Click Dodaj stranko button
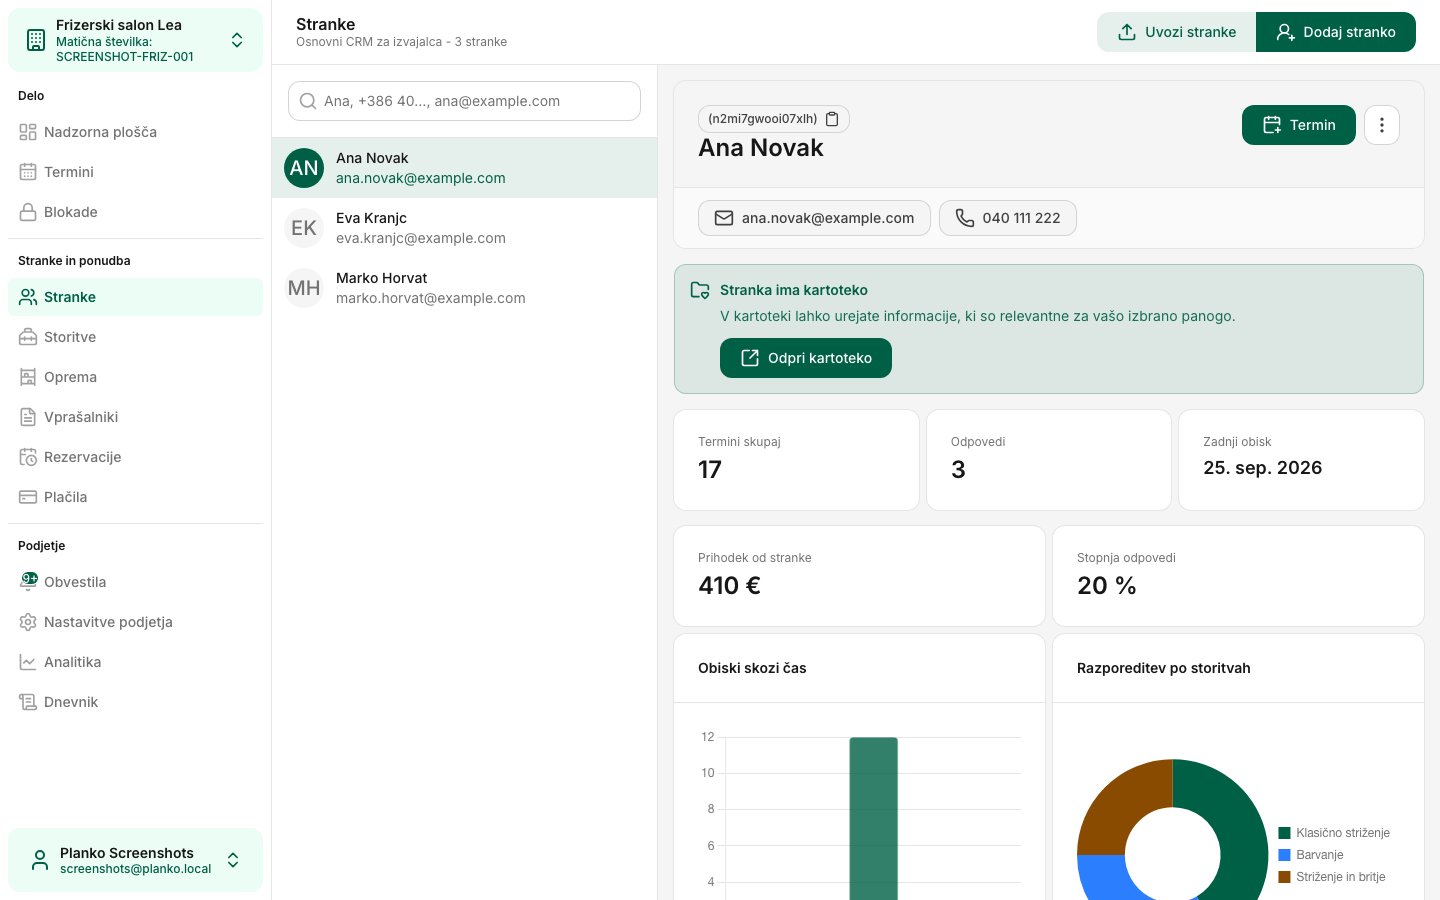This screenshot has width=1440, height=900. pyautogui.click(x=1336, y=32)
